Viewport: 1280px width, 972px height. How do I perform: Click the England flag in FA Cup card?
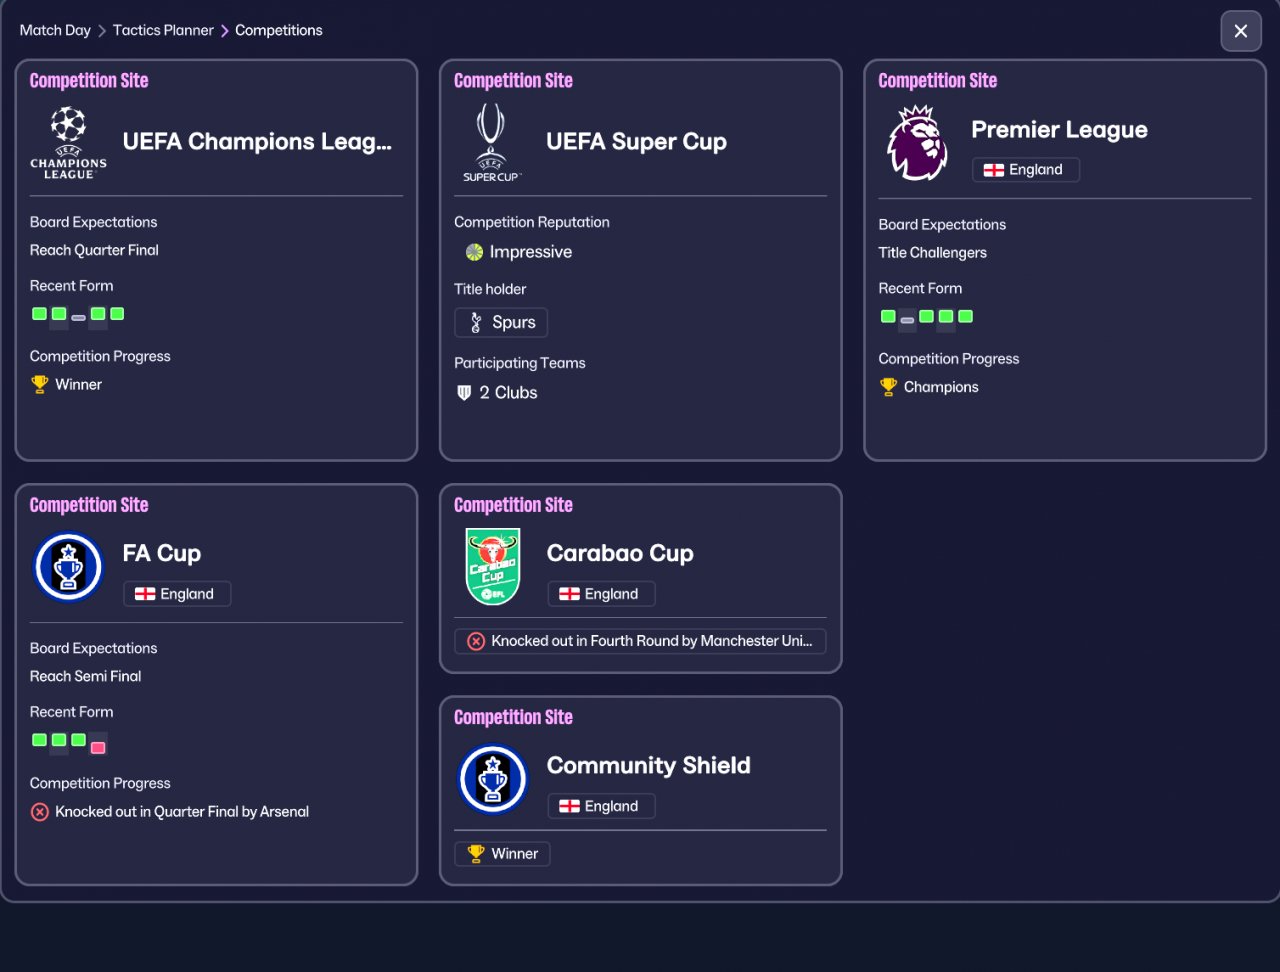click(145, 594)
